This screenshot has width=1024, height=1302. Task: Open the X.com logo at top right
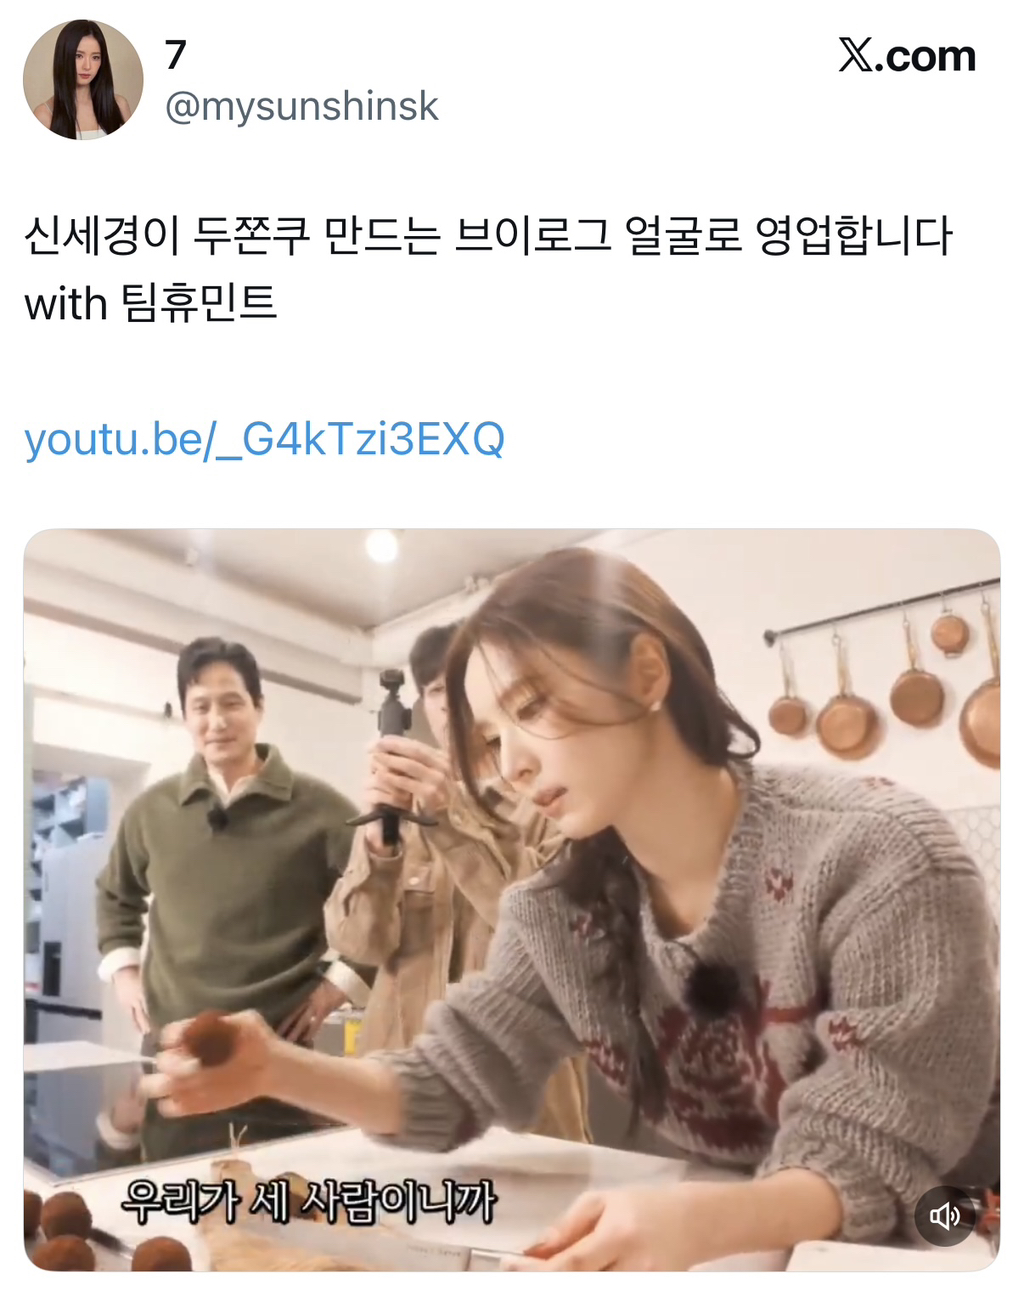907,56
